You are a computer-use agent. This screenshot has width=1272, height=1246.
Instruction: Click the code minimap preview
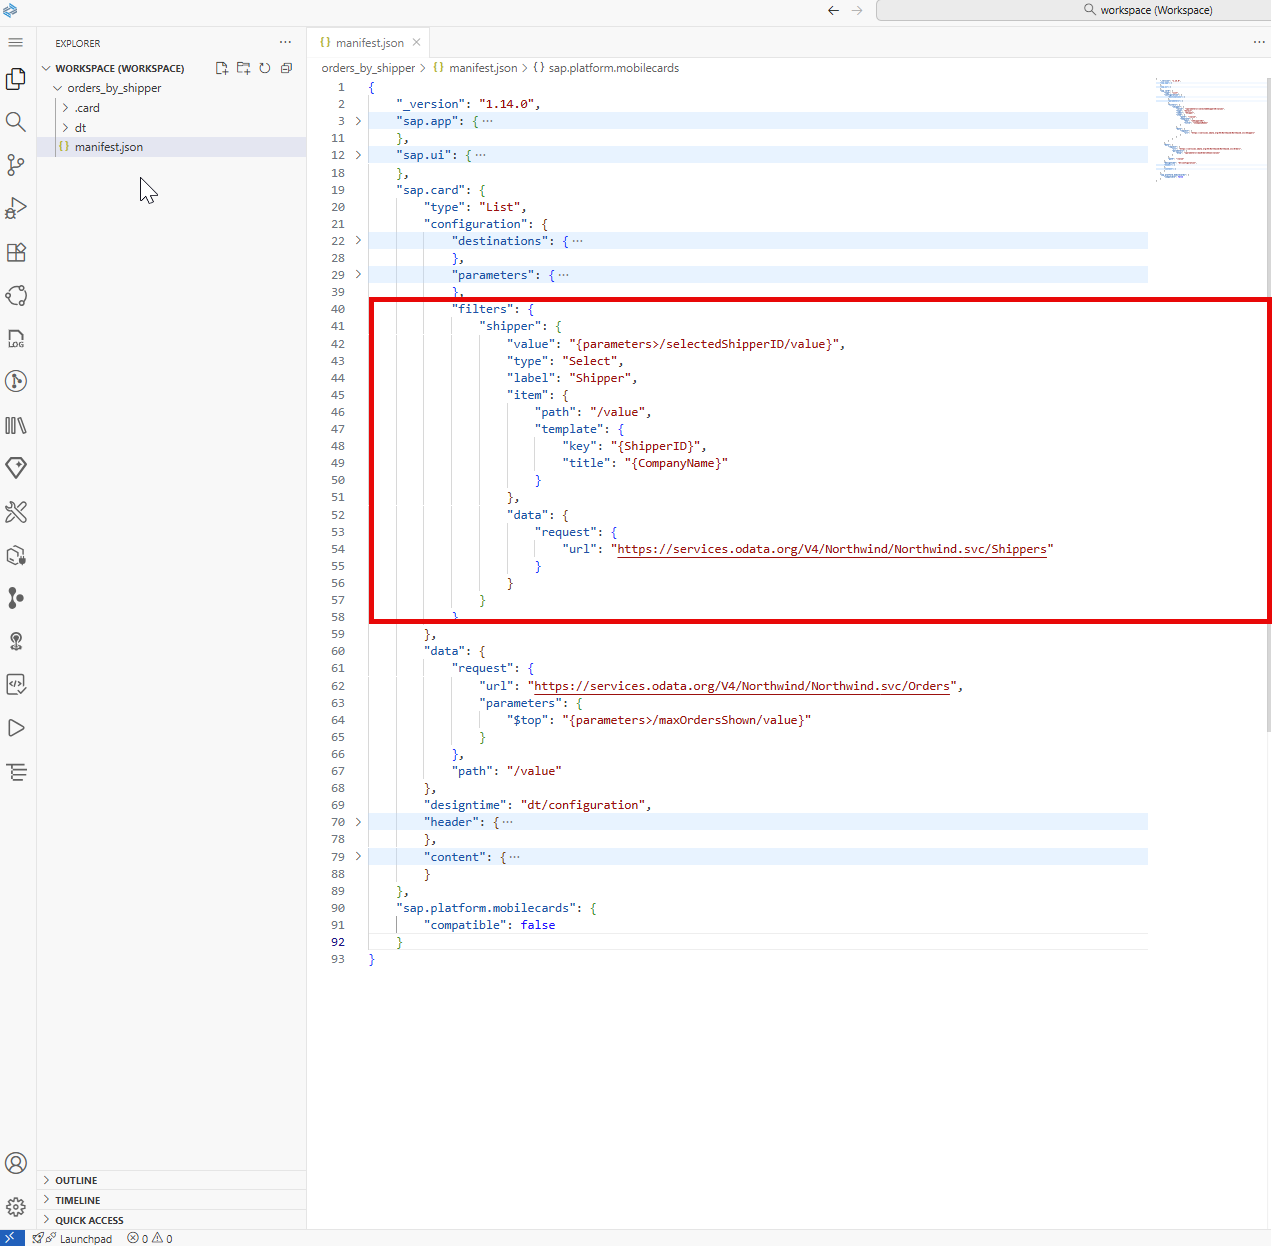(1207, 128)
